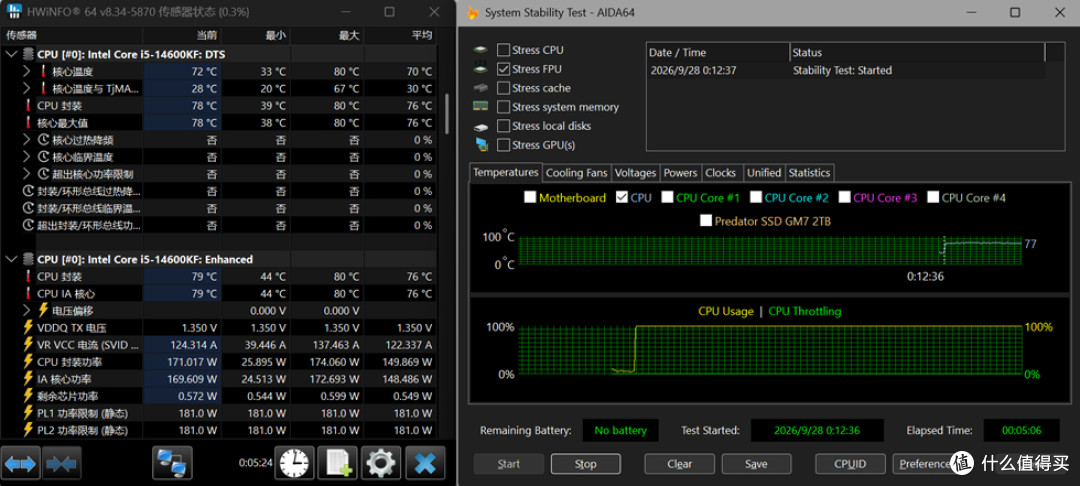Select Stability Test: Started log entry
Viewport: 1080px width, 486px height.
[846, 70]
